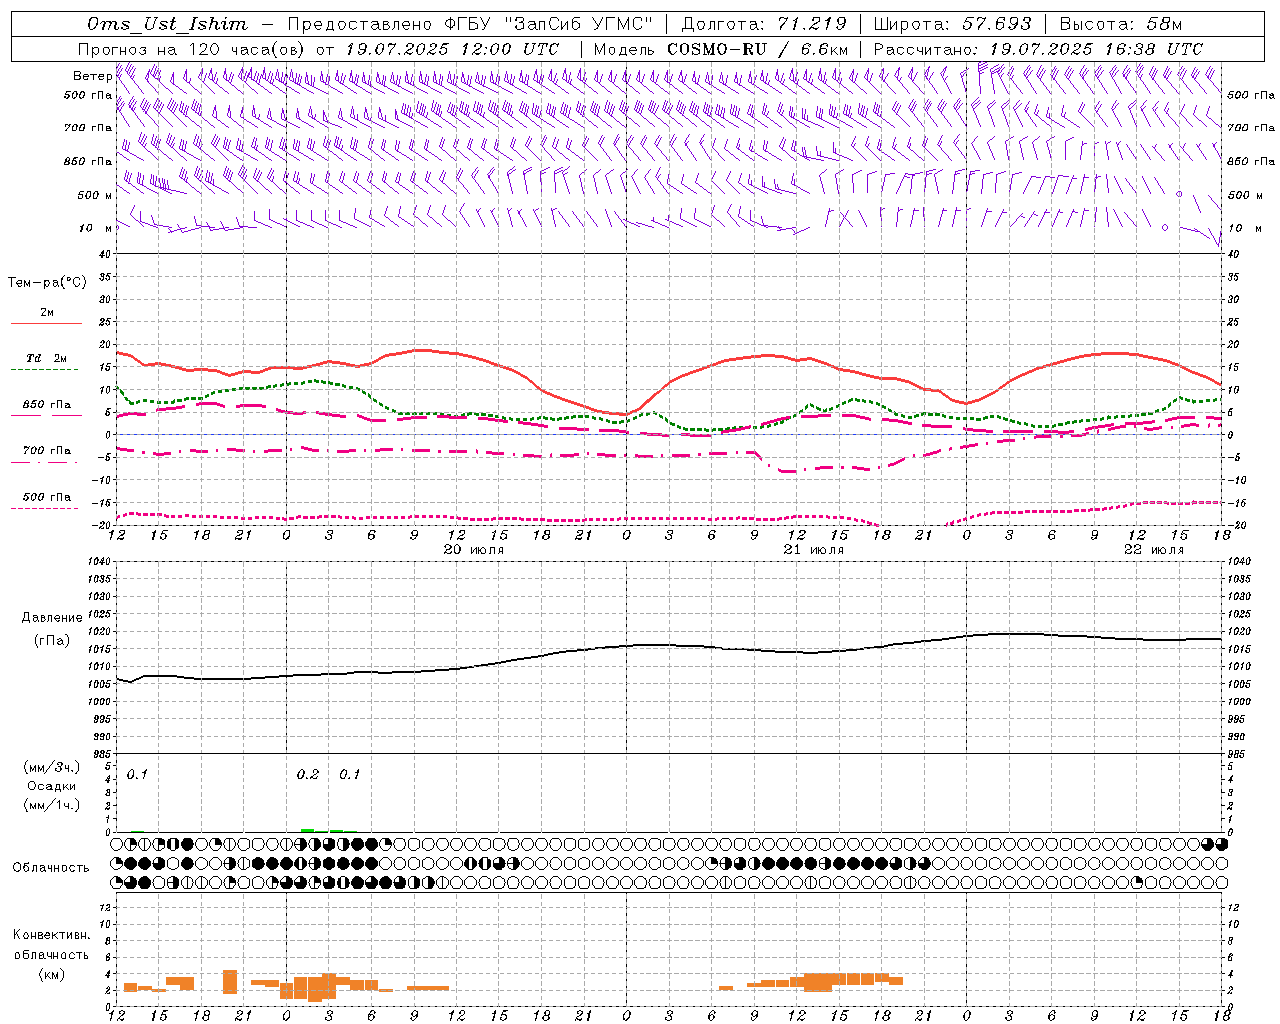Click the Осадки precipitation label
The height and width of the screenshot is (1024, 1280).
51,786
